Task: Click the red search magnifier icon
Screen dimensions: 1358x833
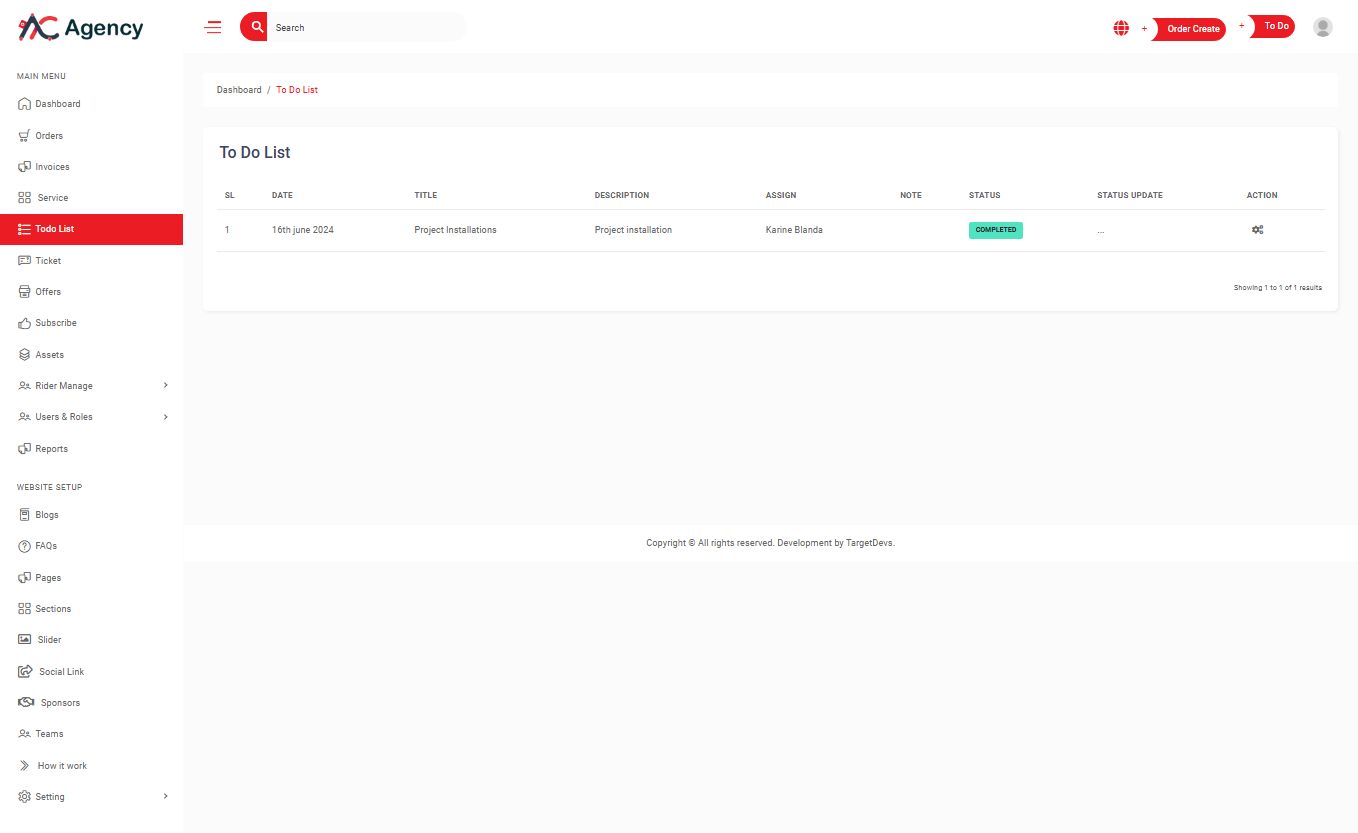Action: click(256, 27)
